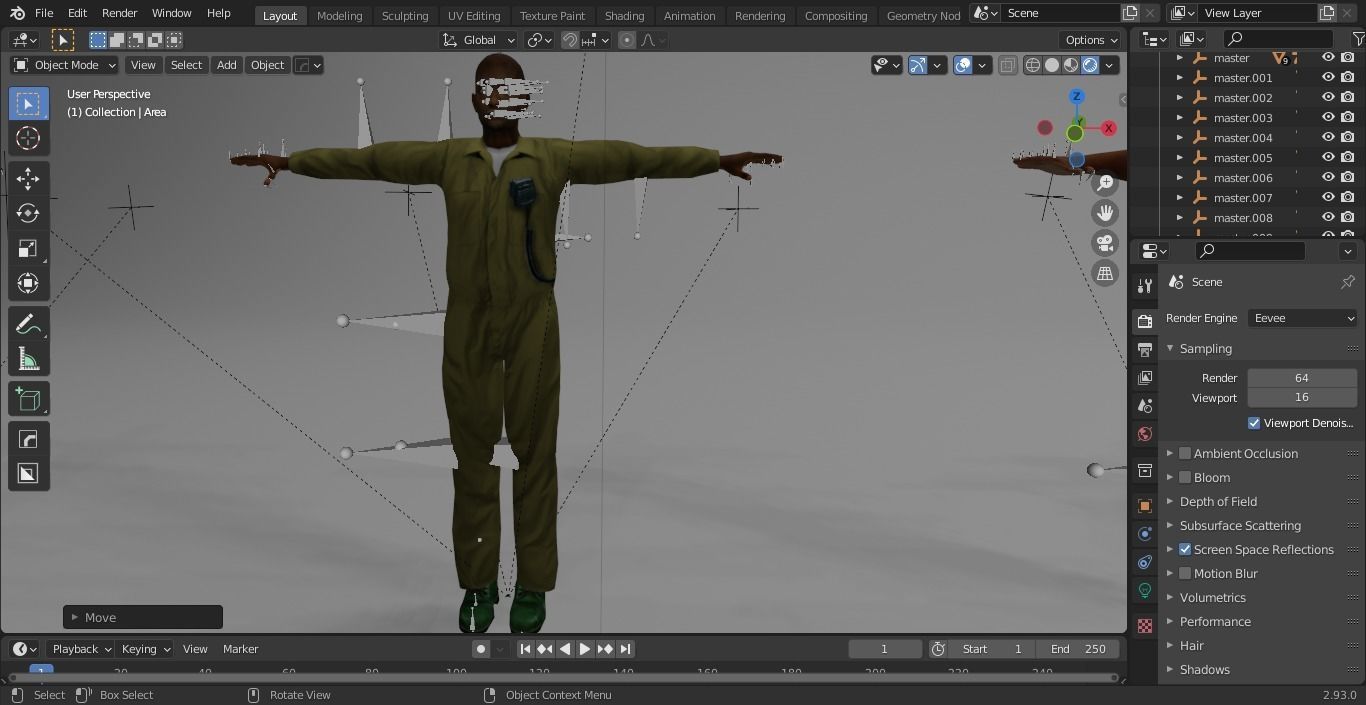The width and height of the screenshot is (1366, 705).
Task: Open the Output properties tab
Action: [1145, 349]
